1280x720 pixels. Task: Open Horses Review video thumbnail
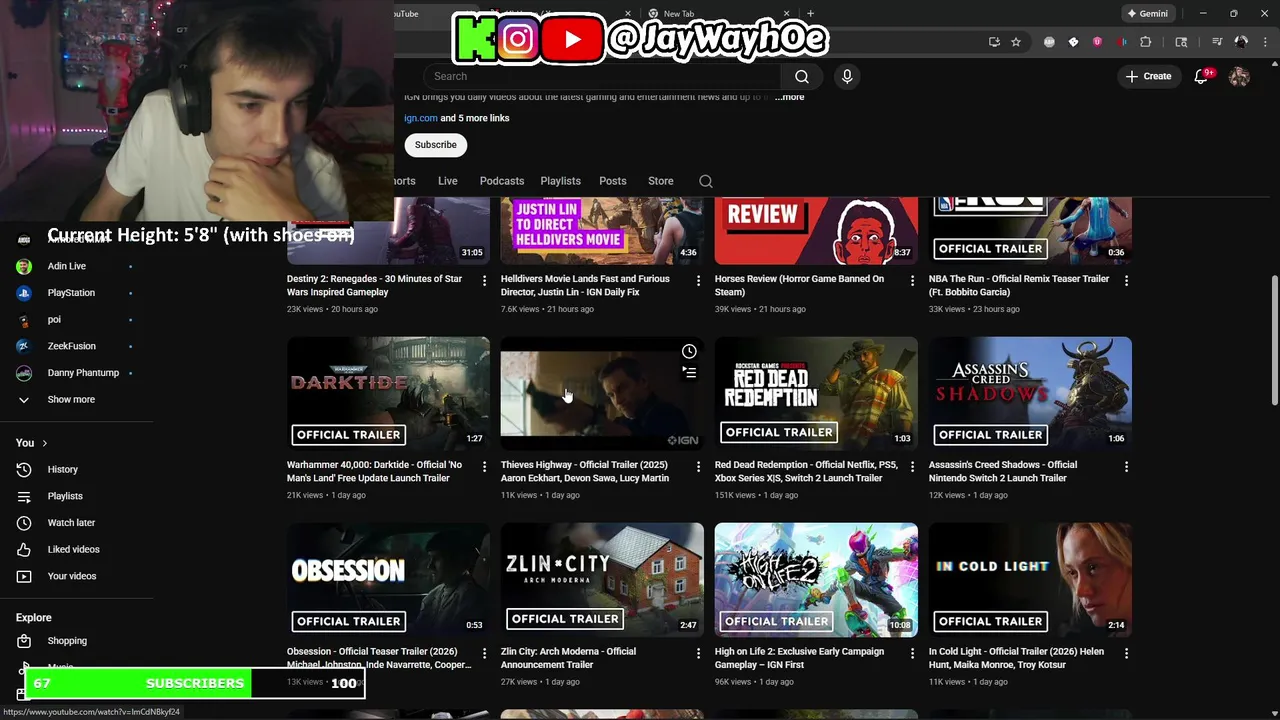tap(816, 231)
